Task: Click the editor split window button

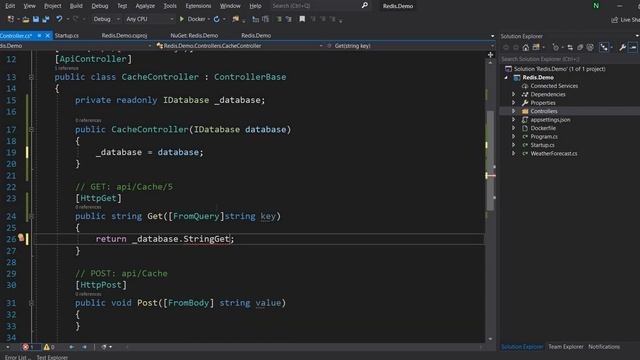Action: (x=490, y=54)
